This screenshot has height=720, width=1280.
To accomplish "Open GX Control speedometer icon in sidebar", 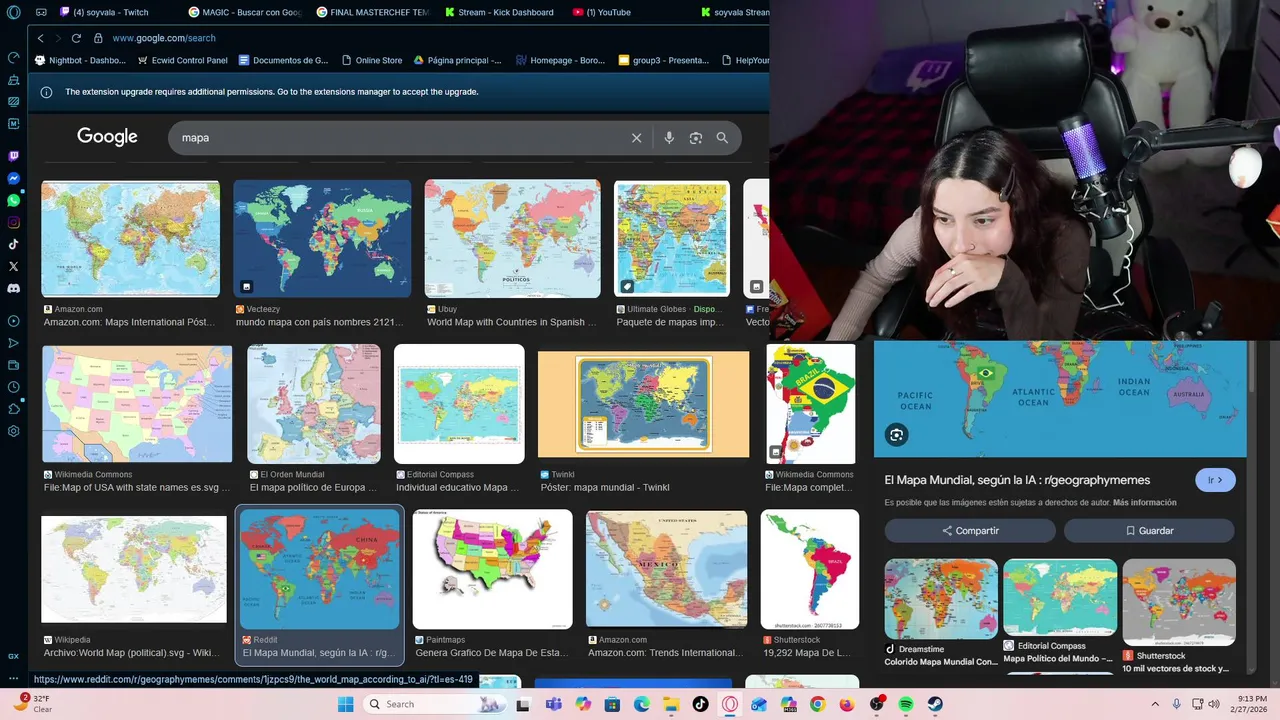I will click(x=14, y=57).
